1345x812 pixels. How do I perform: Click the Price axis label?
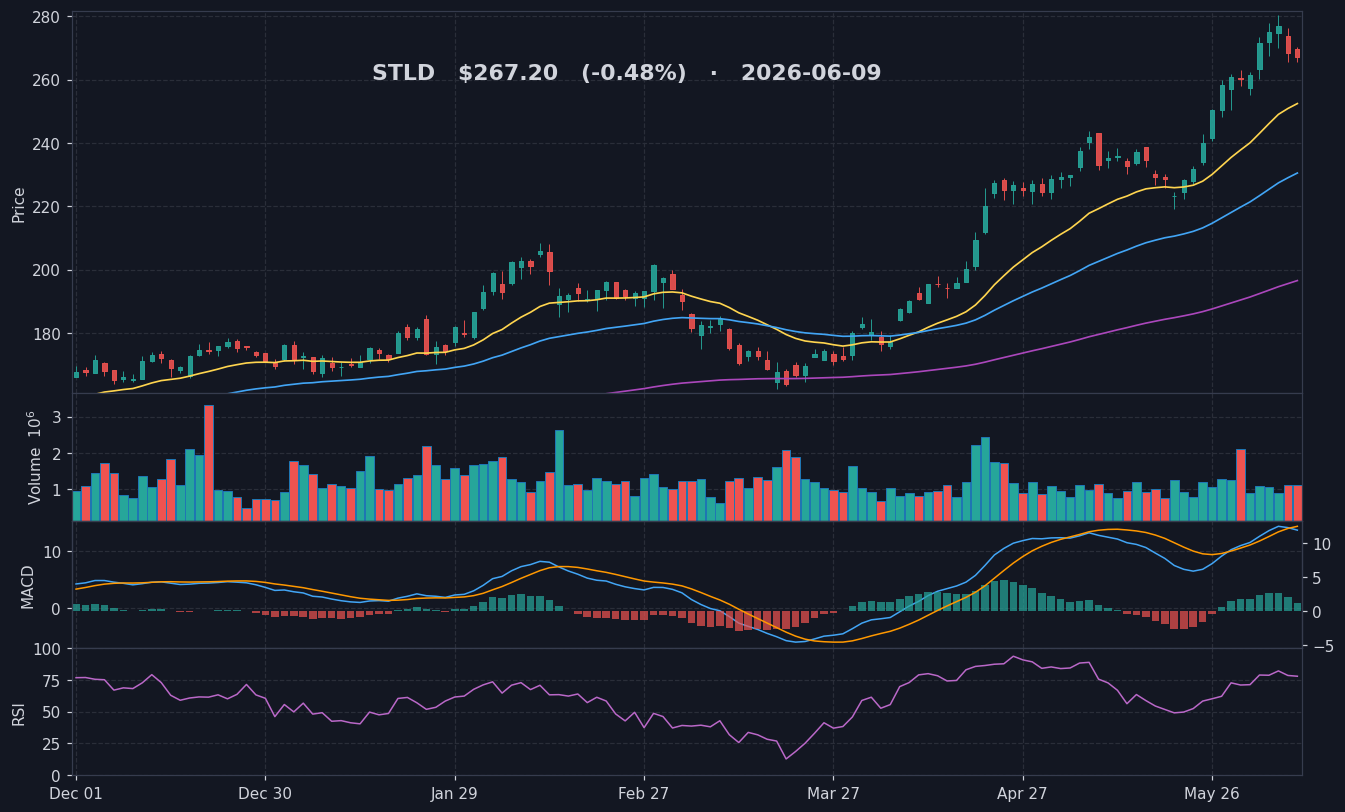point(19,204)
